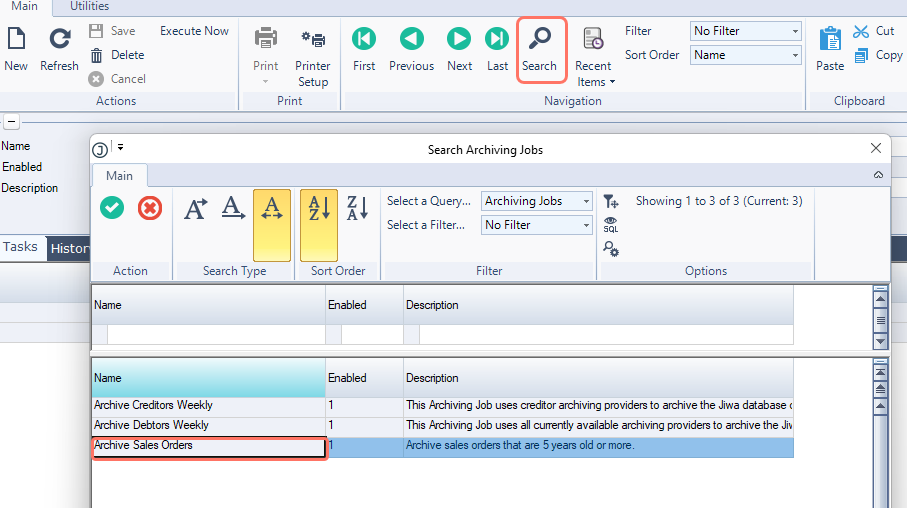Click the Search magnifier button
Viewport: 907px width, 508px height.
tap(540, 50)
